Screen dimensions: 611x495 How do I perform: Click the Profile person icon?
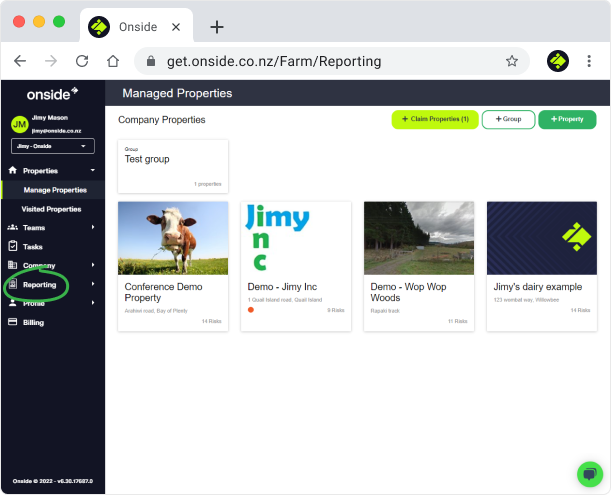[12, 303]
